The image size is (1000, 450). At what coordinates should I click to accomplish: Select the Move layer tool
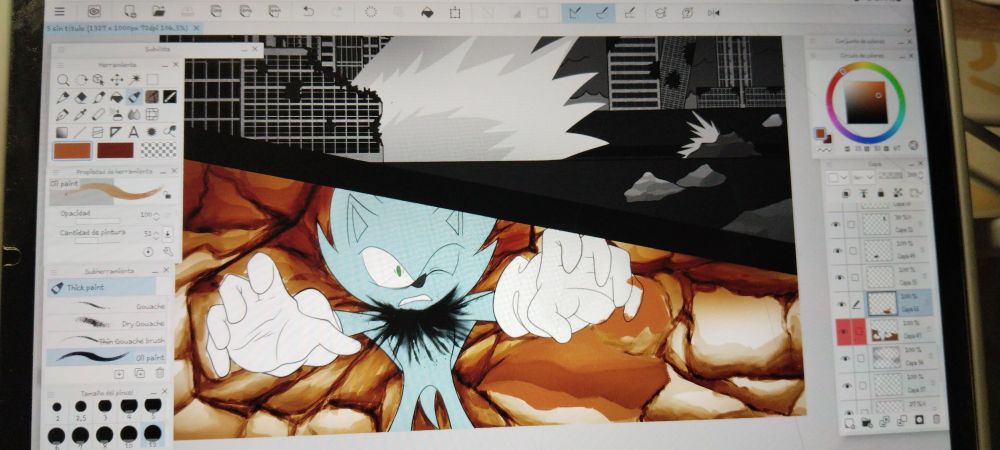coord(117,80)
